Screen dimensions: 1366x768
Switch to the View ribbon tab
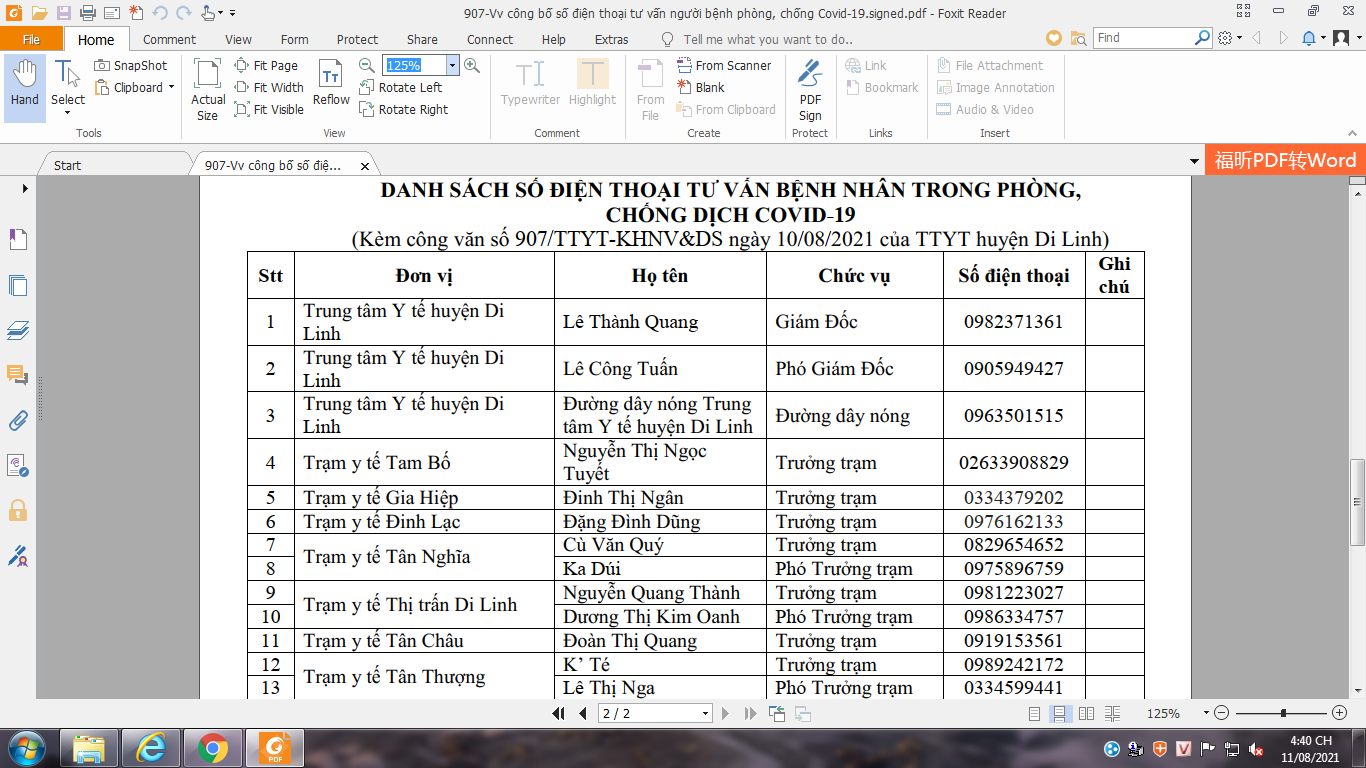pos(238,39)
